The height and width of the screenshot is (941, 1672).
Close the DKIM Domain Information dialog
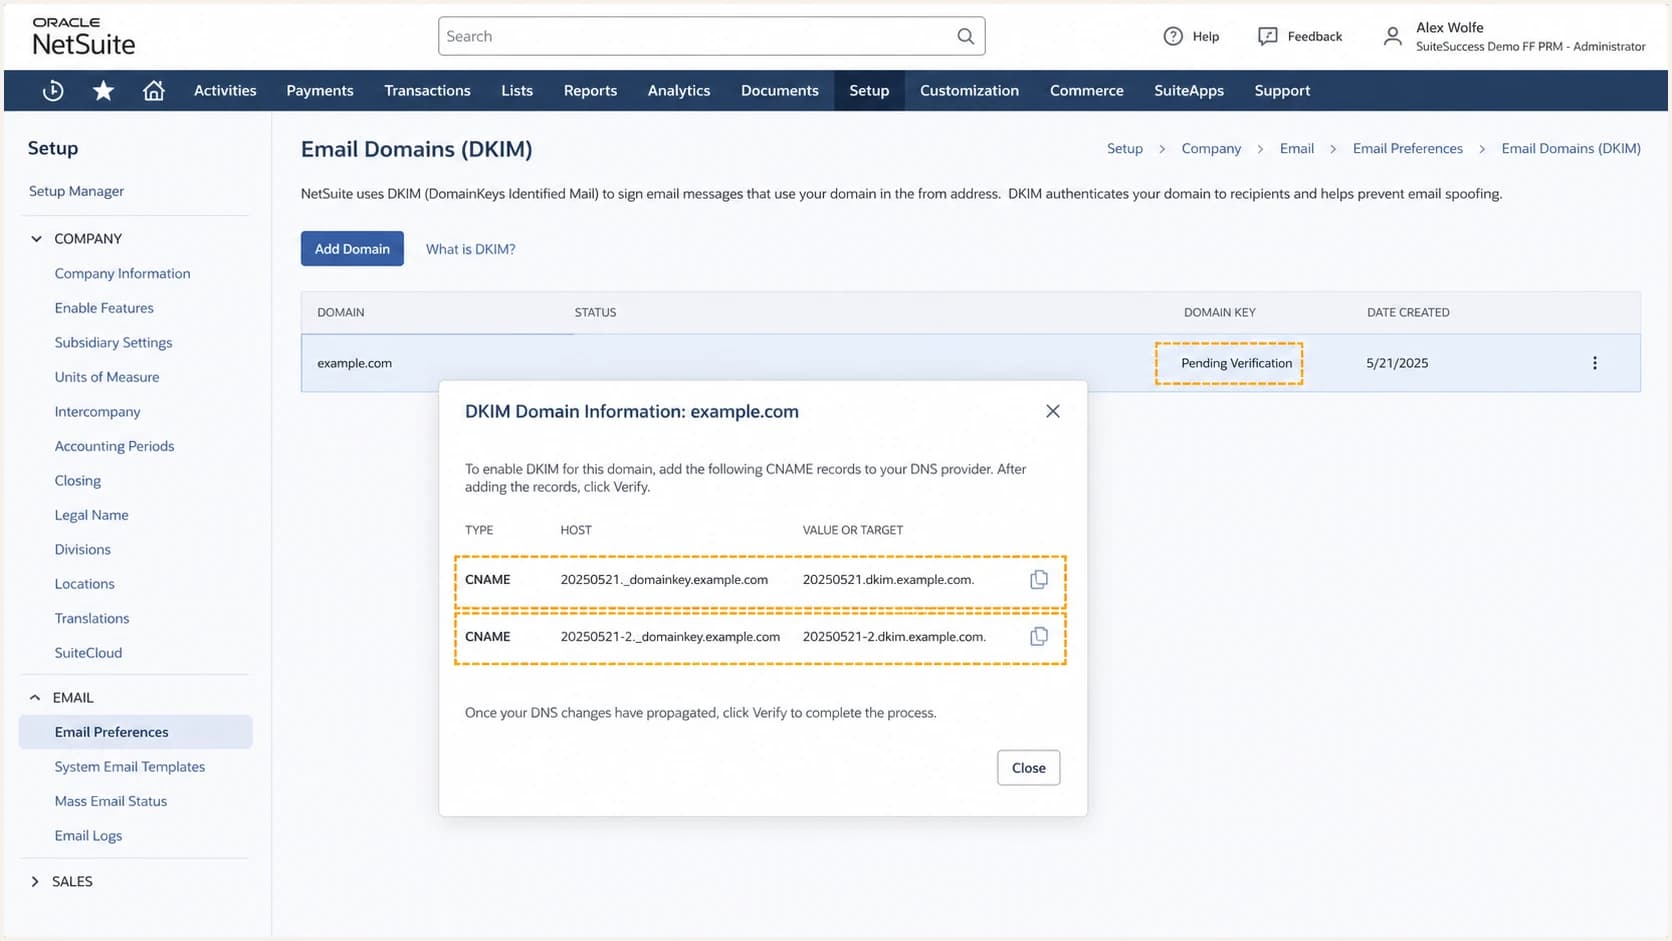click(x=1053, y=411)
